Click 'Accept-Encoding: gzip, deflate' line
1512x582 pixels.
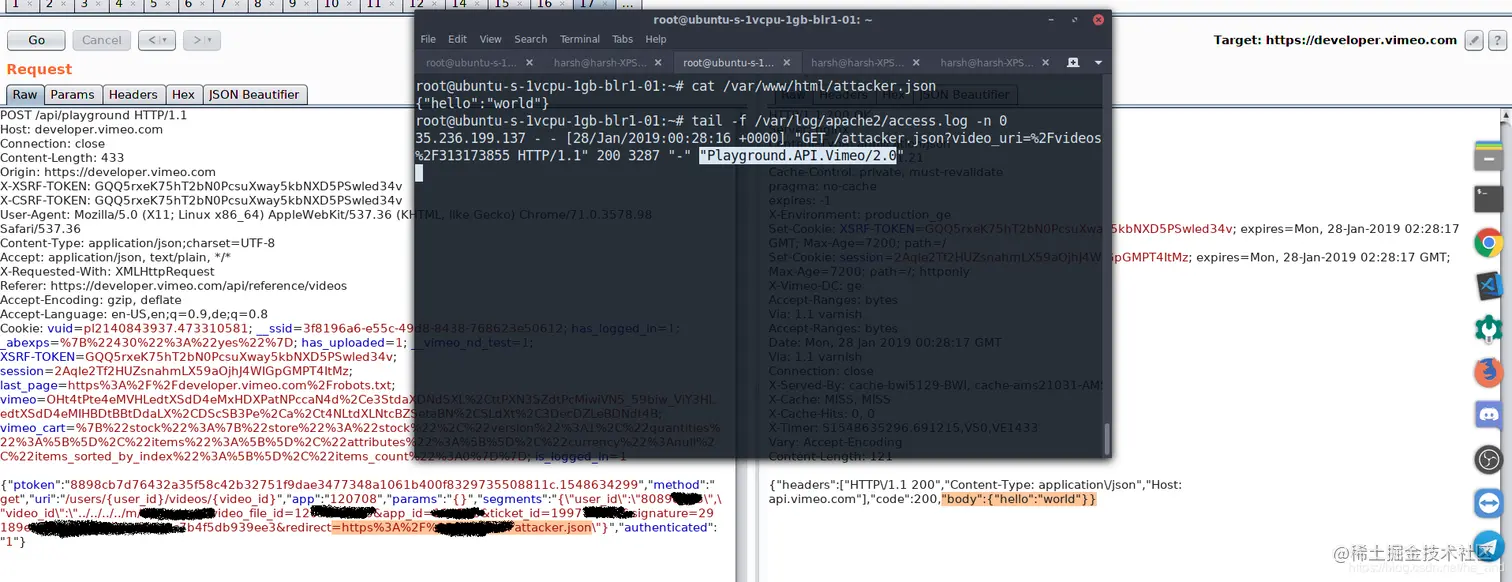[91, 299]
